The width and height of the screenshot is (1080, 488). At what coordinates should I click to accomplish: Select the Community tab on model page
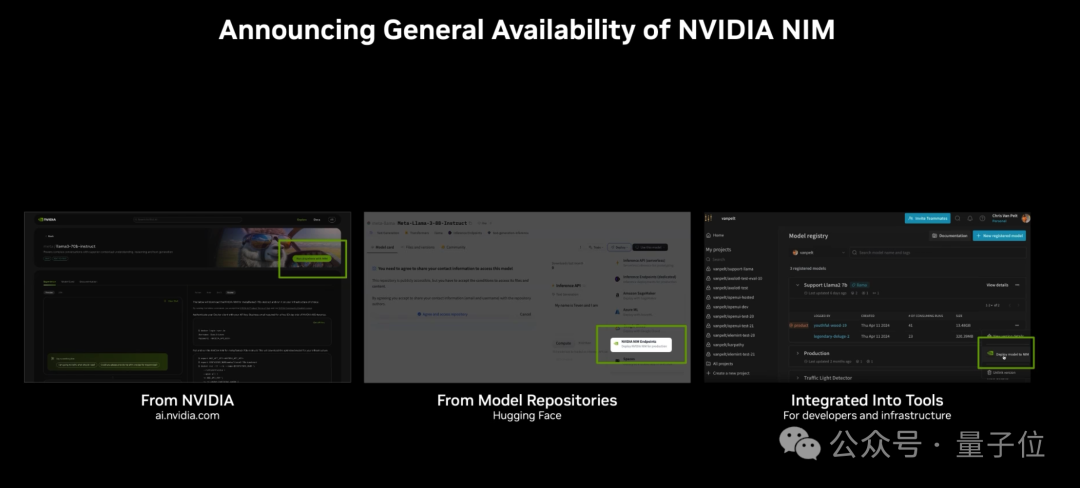[x=454, y=246]
